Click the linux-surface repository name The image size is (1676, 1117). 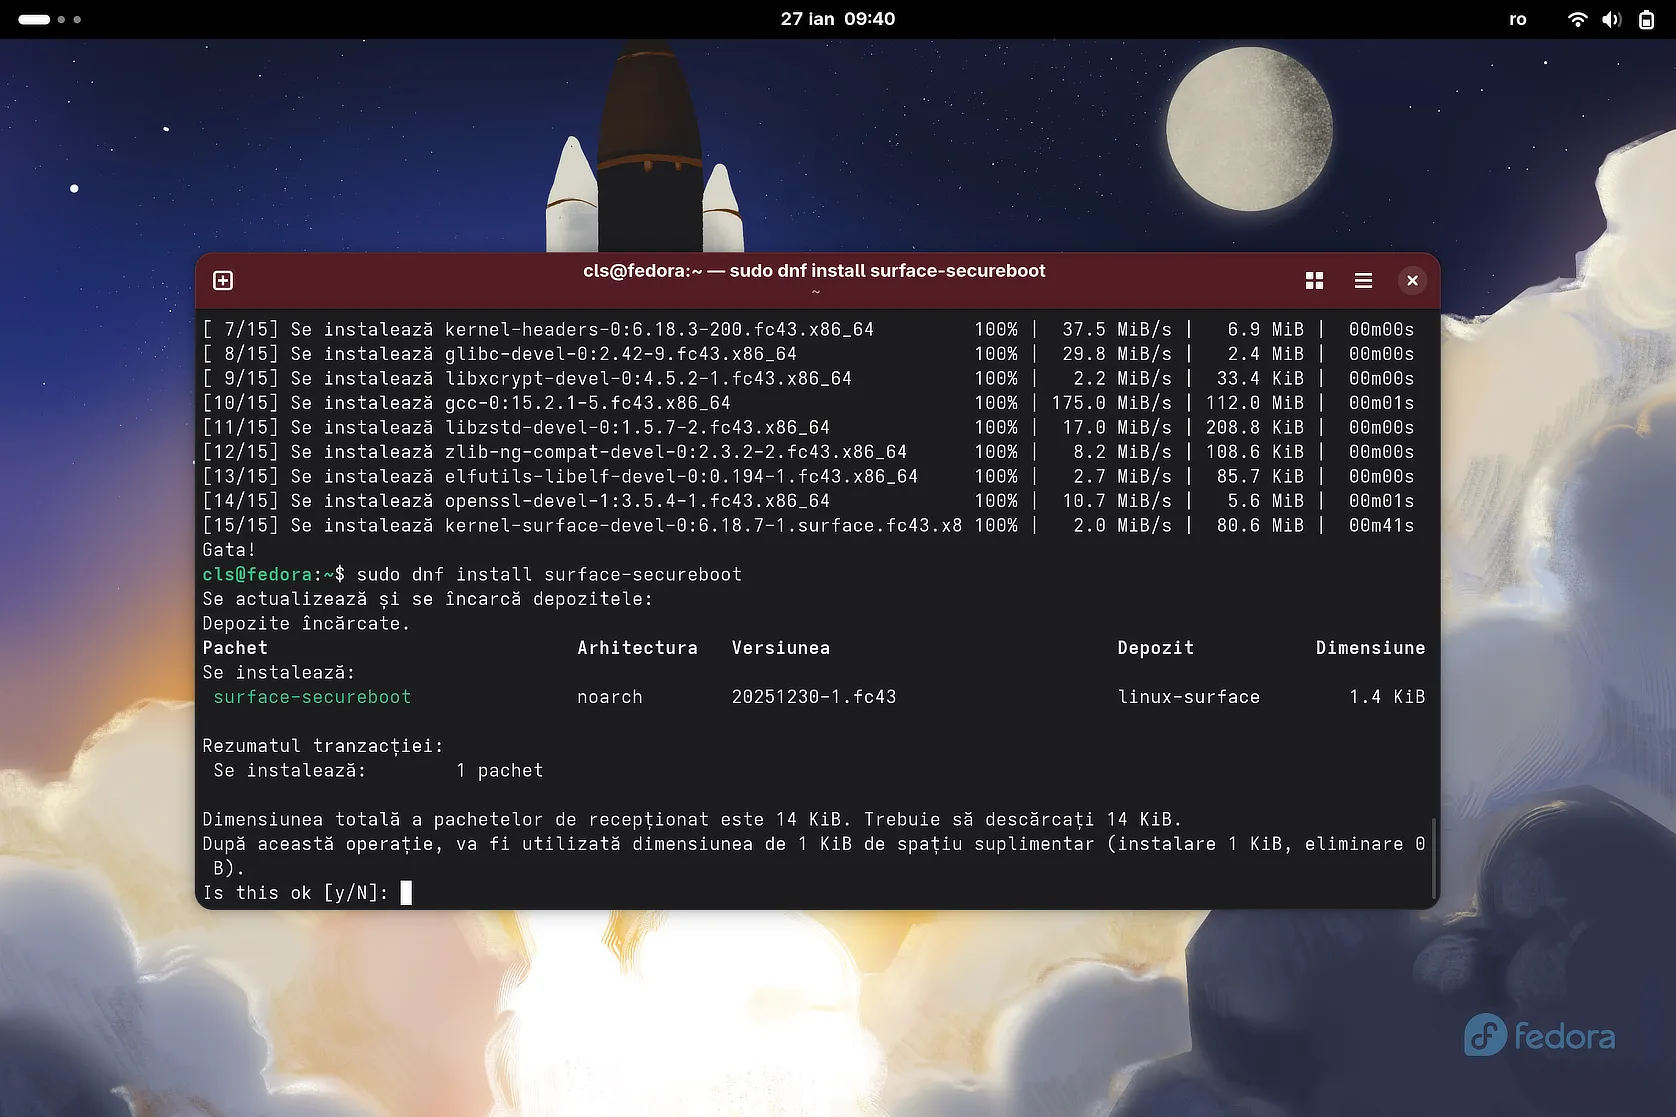[x=1188, y=697]
